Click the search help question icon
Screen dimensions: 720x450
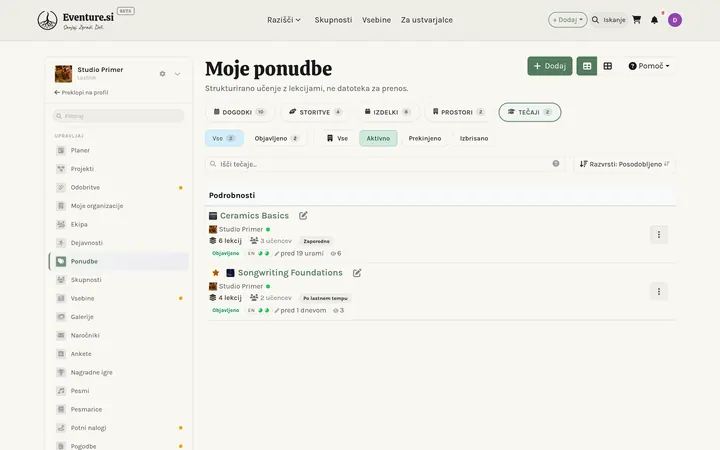tap(556, 163)
